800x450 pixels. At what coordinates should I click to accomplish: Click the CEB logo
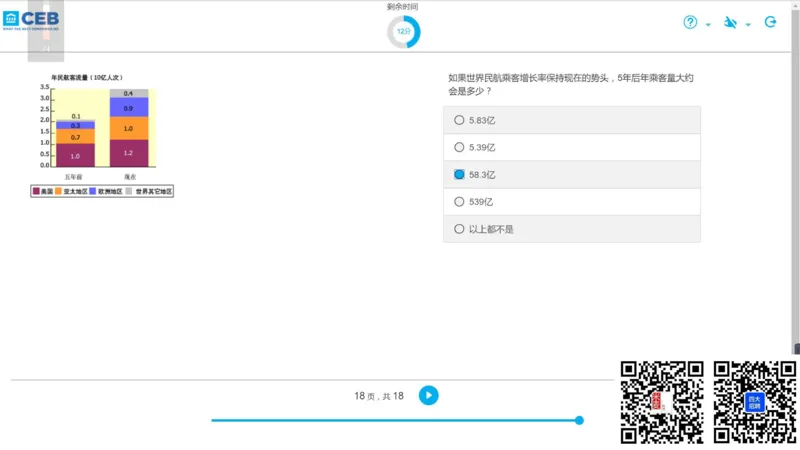[31, 20]
